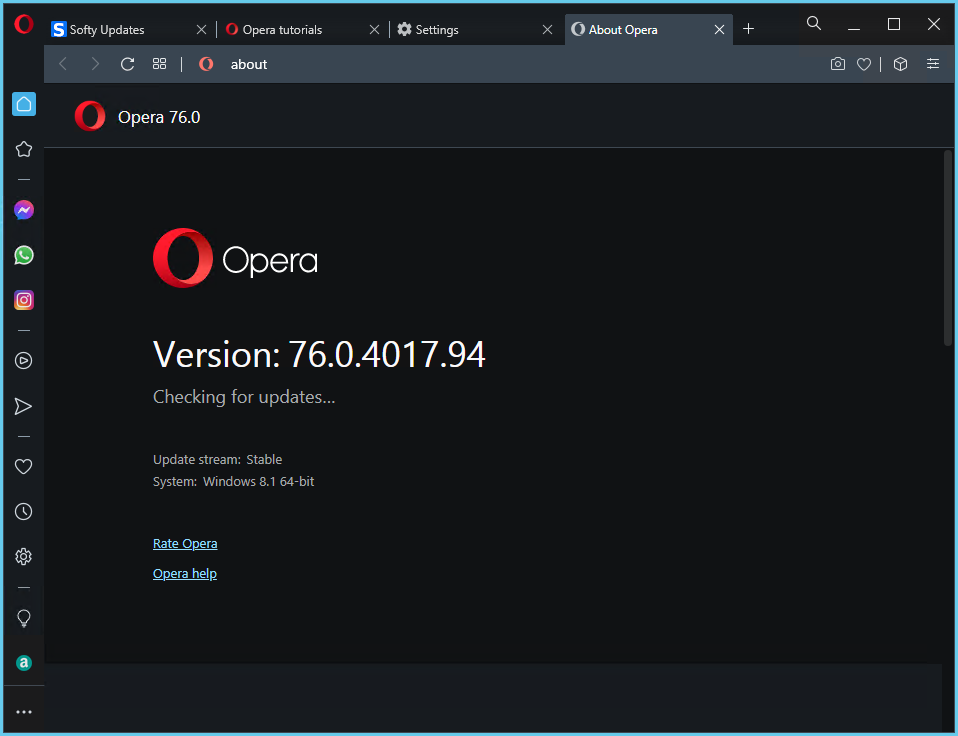Open Facebook Messenger in the sidebar
958x736 pixels.
click(24, 210)
